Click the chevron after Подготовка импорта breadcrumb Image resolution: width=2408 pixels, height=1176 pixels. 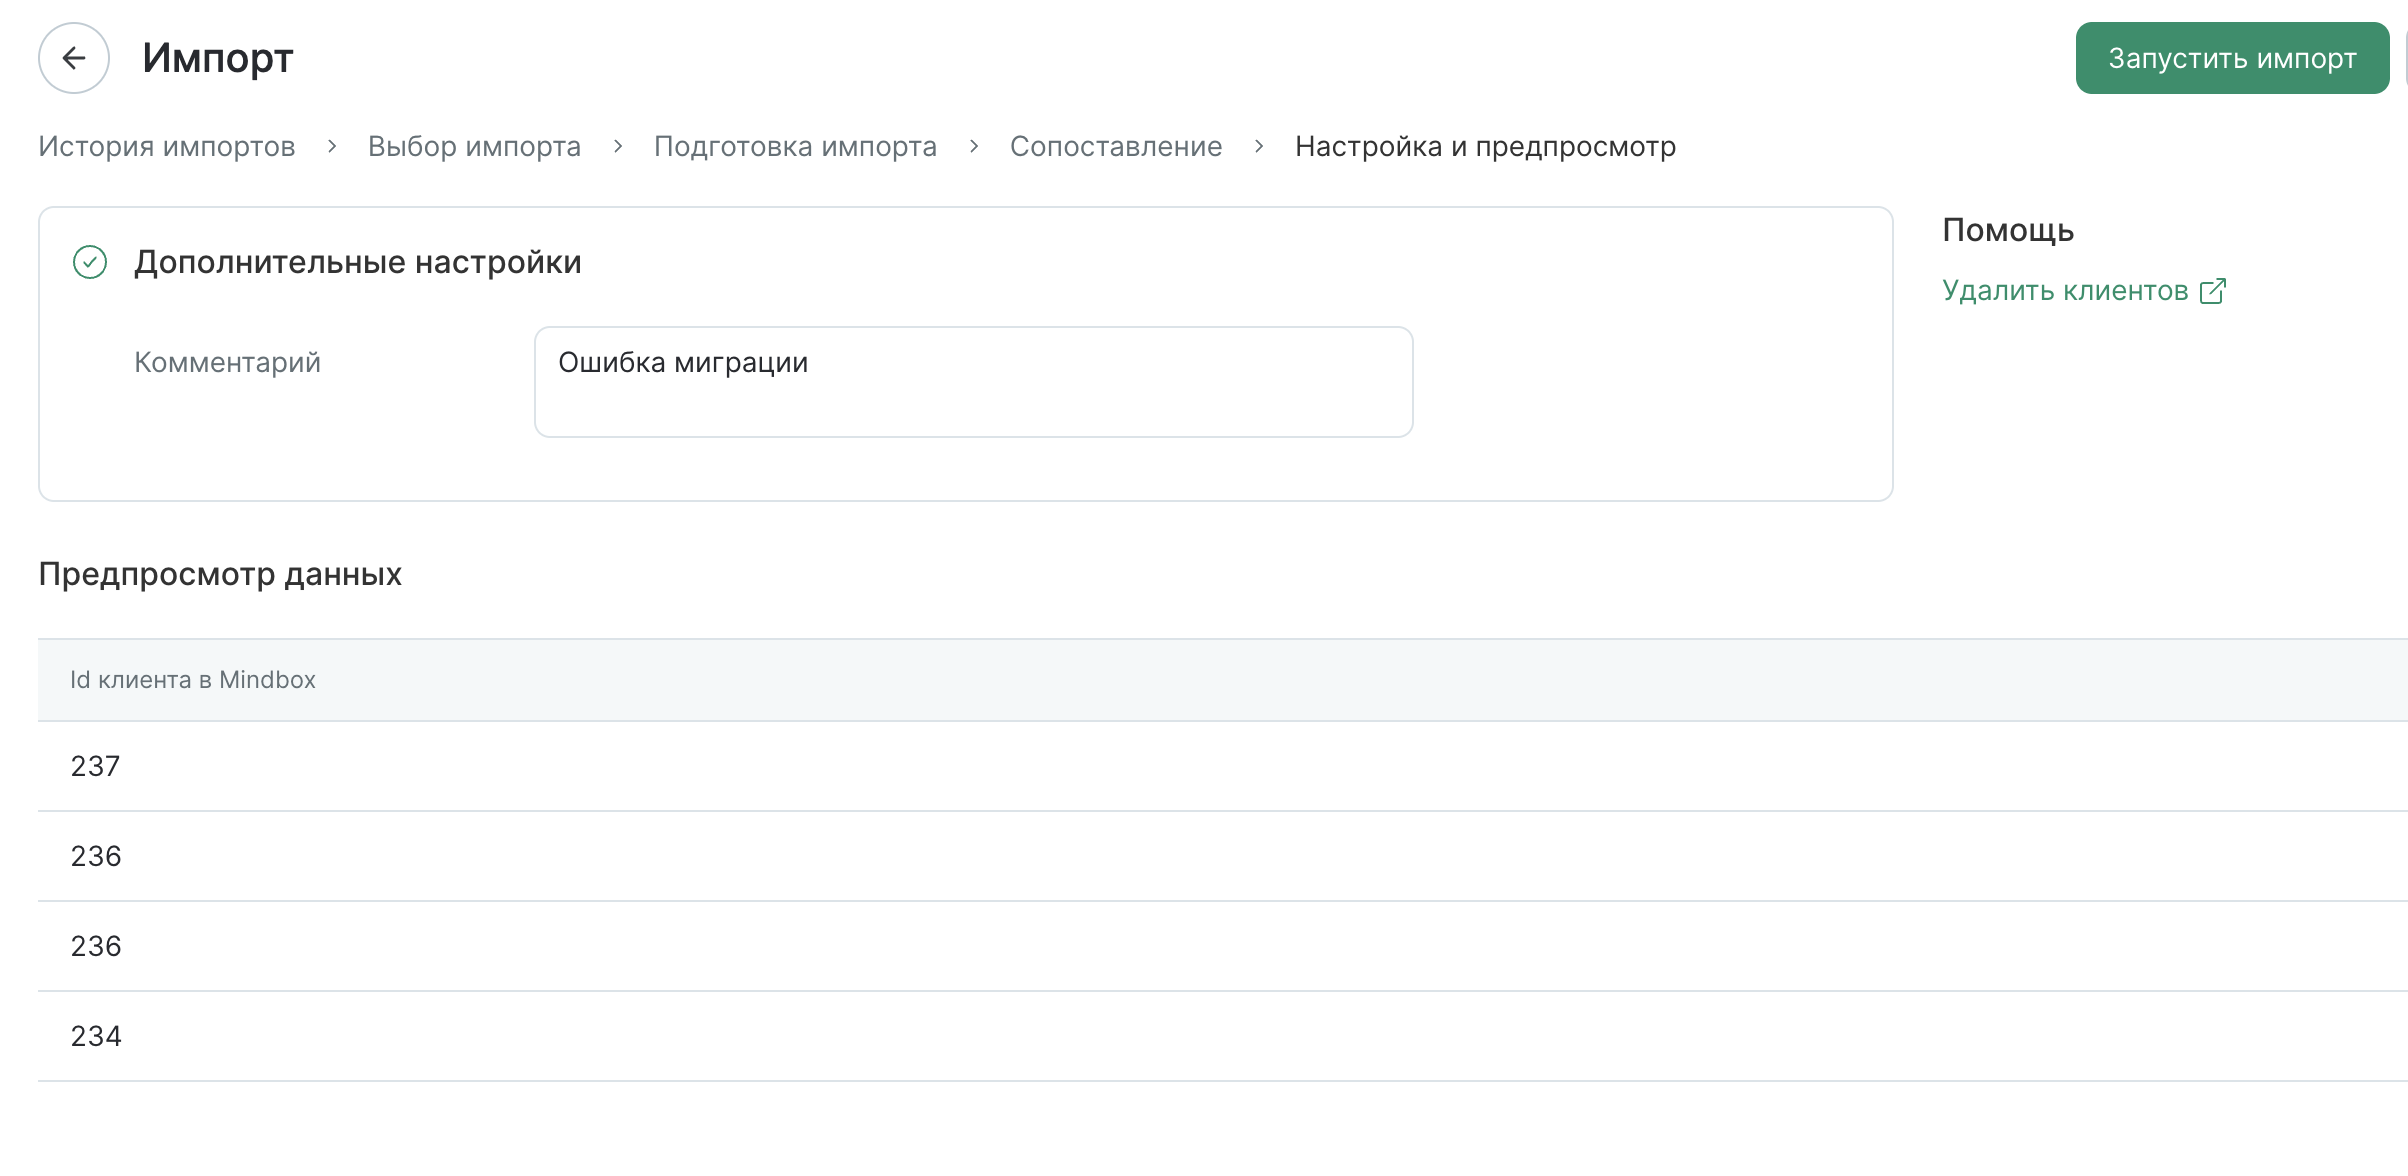(x=974, y=147)
